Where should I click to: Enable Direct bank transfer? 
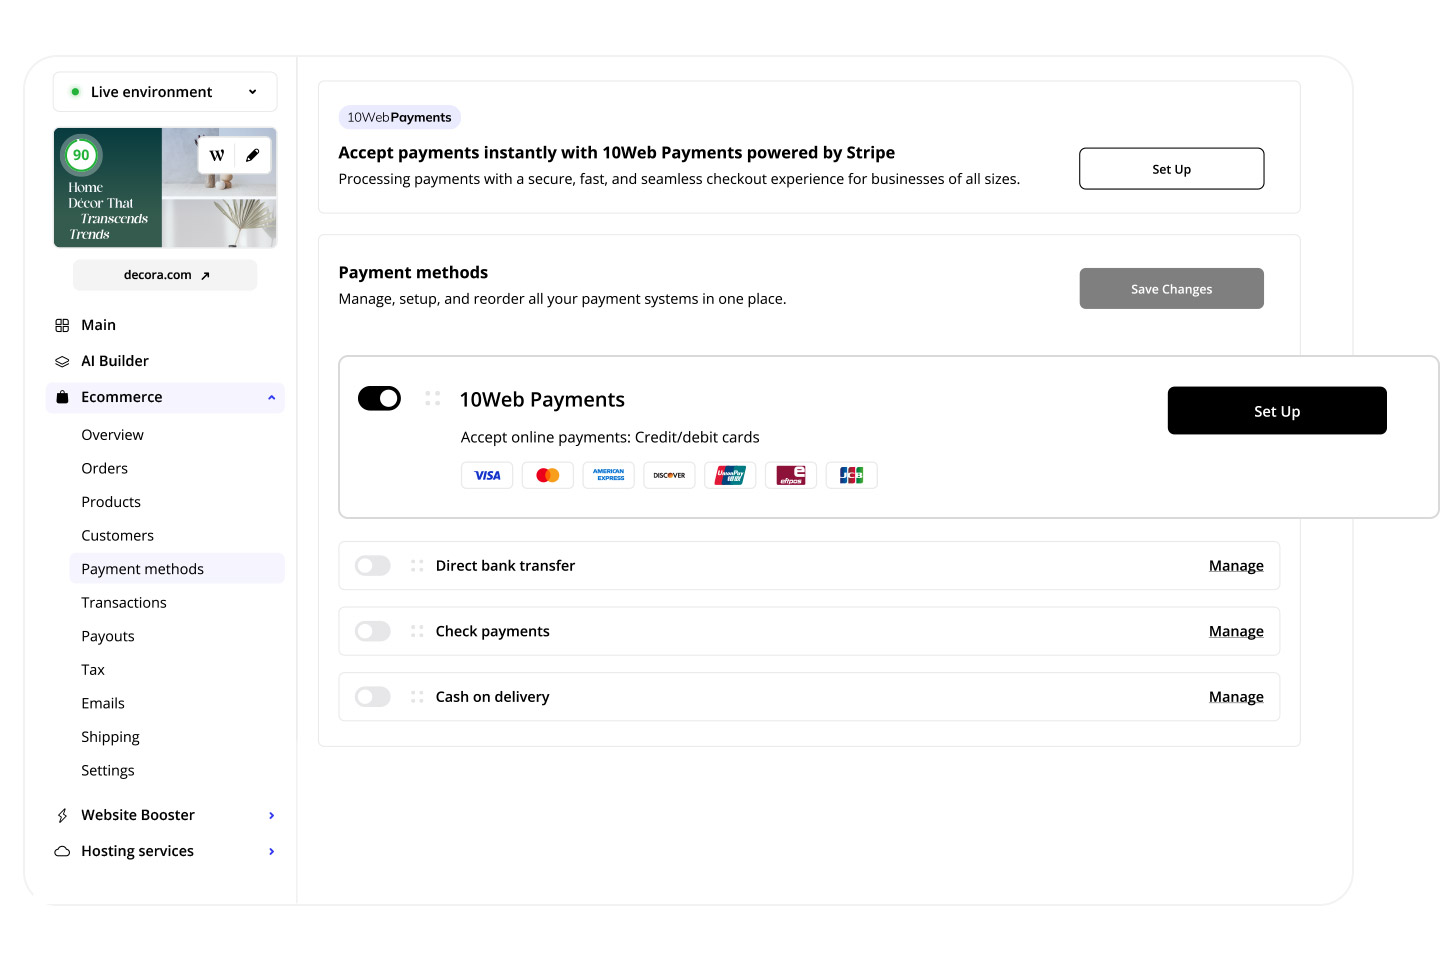pos(372,565)
